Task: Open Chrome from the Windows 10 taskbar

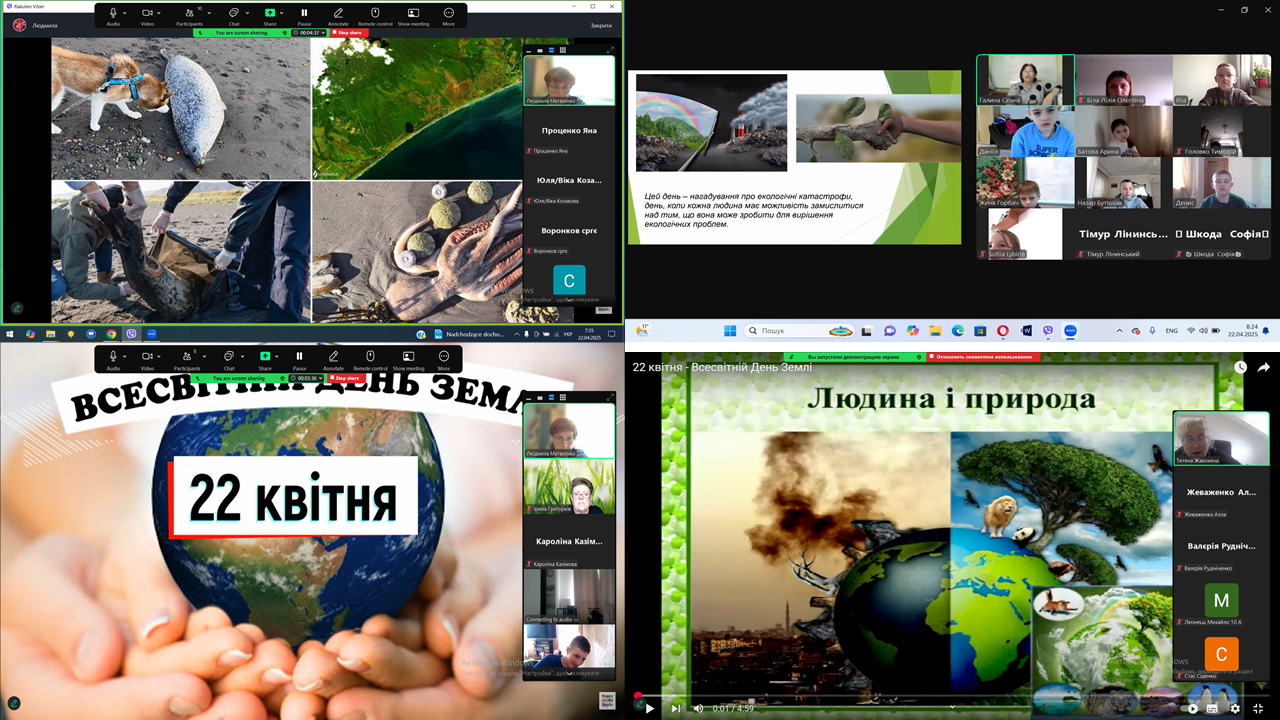Action: click(111, 334)
